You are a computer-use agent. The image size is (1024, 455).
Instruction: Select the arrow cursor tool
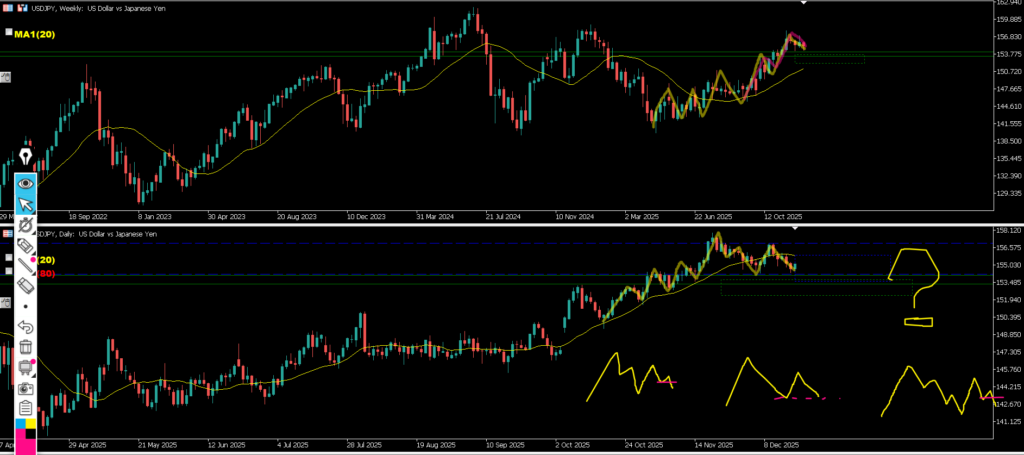26,205
